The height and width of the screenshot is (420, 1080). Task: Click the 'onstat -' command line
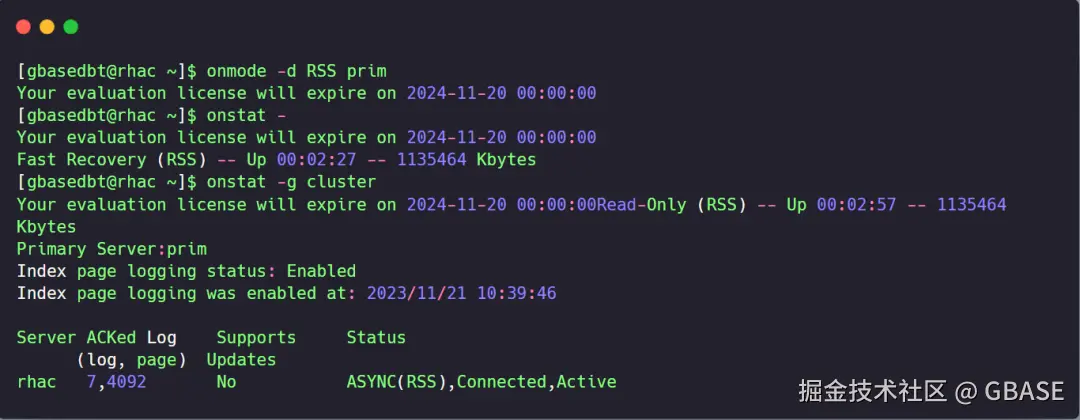[x=152, y=116]
